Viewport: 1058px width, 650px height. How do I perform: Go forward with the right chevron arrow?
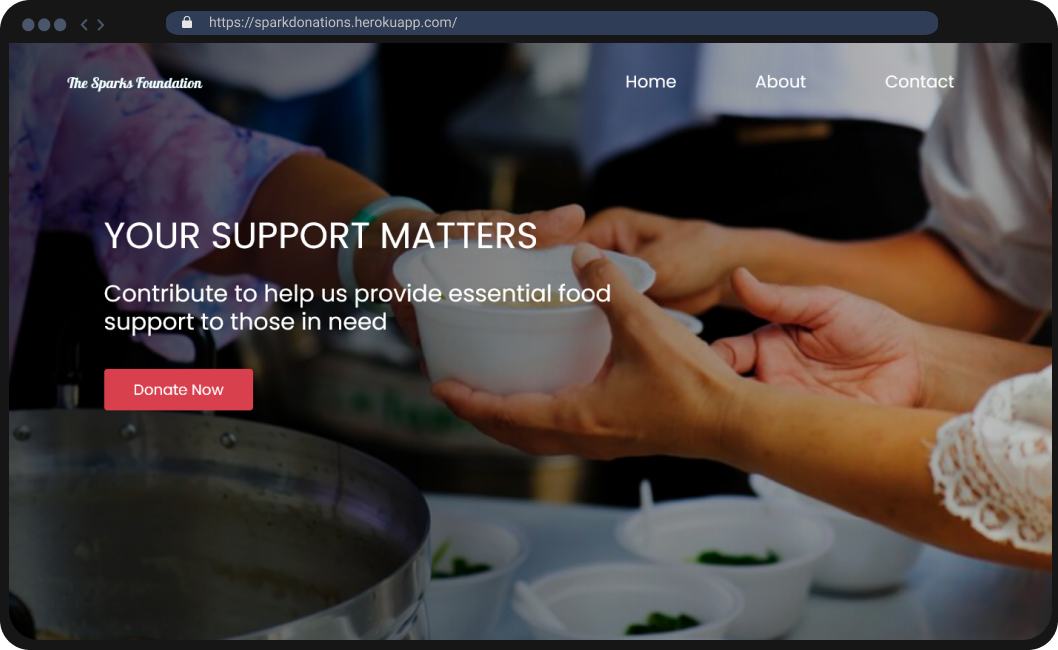[x=101, y=25]
